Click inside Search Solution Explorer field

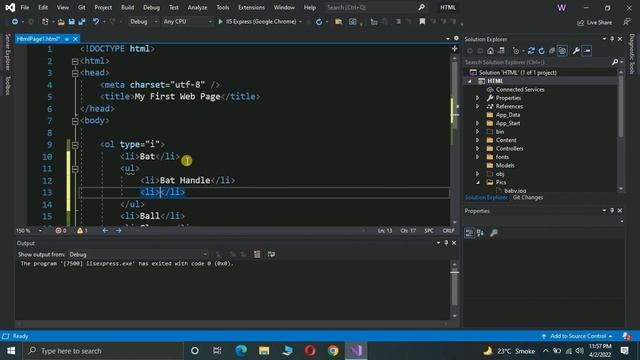coord(537,62)
